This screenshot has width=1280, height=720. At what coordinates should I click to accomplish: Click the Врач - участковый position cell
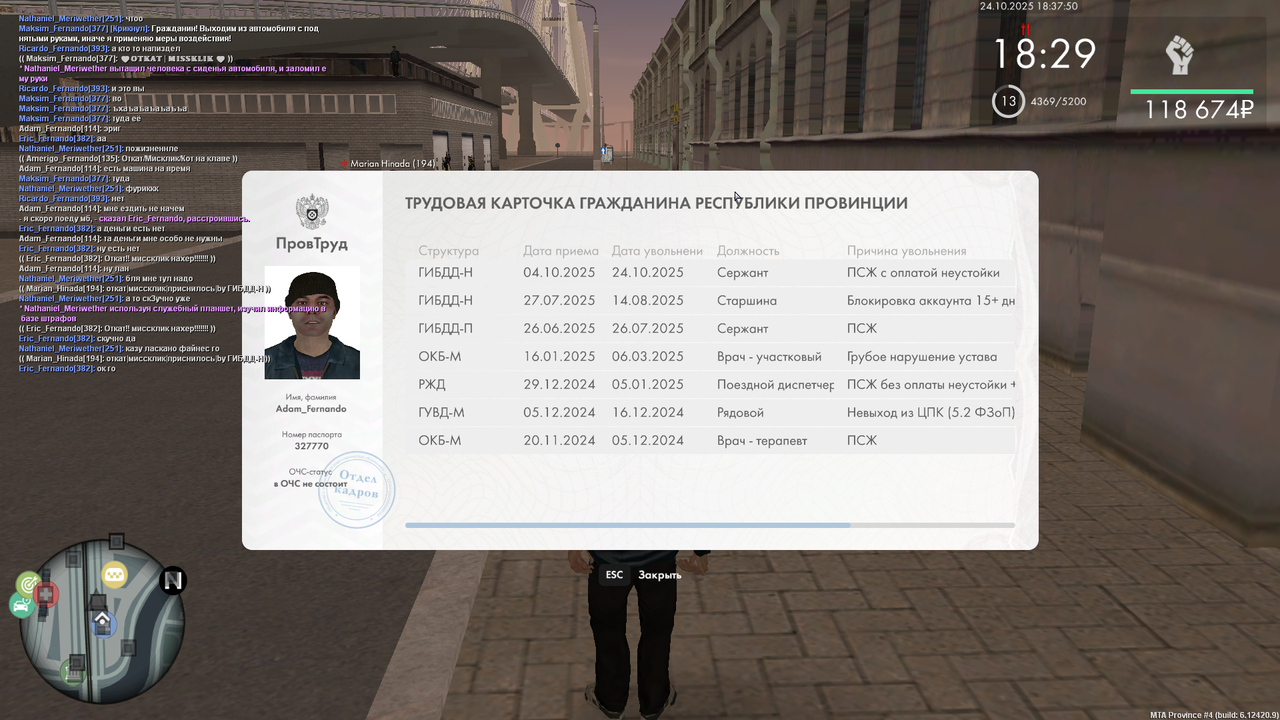[x=769, y=356]
